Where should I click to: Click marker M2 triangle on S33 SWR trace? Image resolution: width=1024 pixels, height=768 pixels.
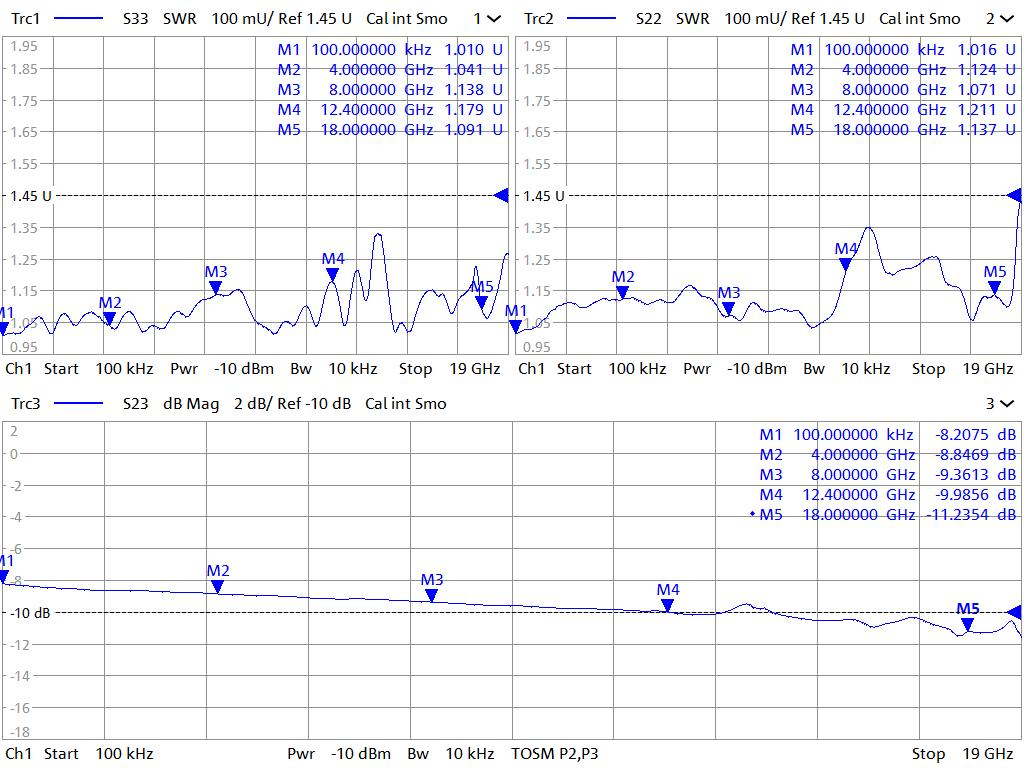(x=110, y=318)
